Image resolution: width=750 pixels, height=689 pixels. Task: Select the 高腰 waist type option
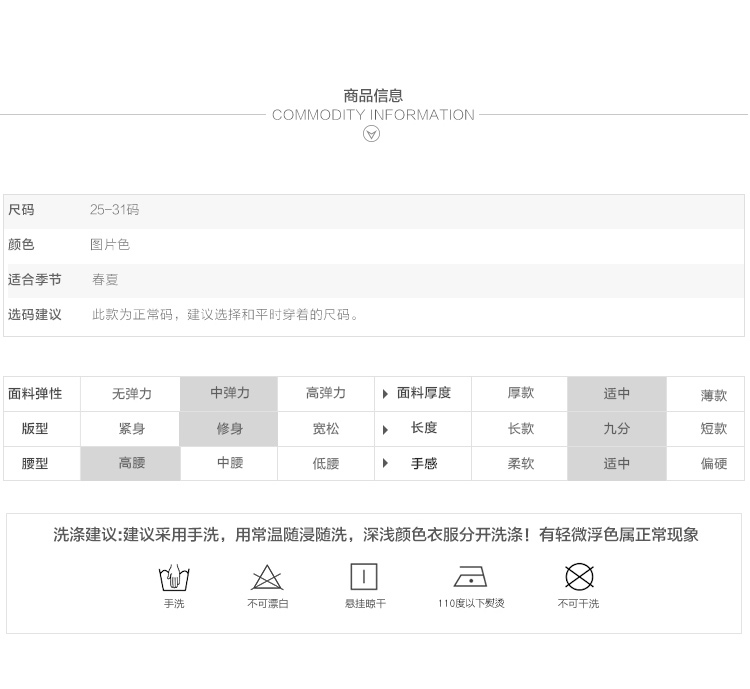(131, 463)
